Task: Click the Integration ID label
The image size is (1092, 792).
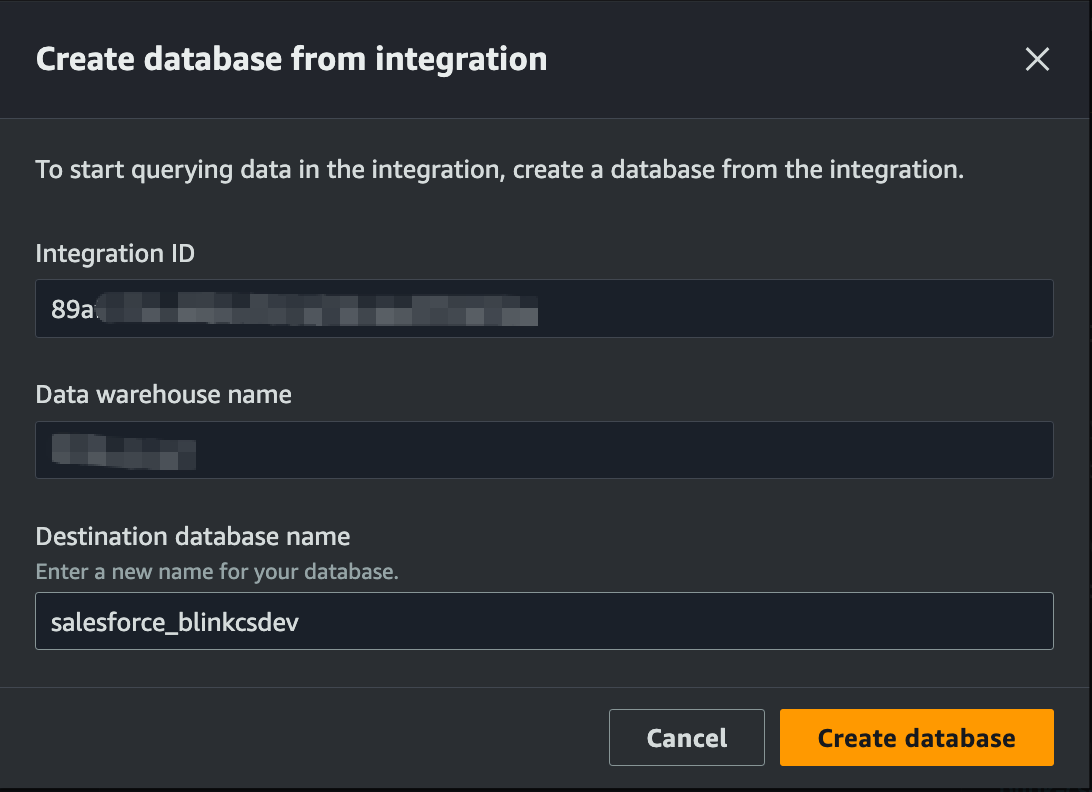Action: click(x=114, y=253)
